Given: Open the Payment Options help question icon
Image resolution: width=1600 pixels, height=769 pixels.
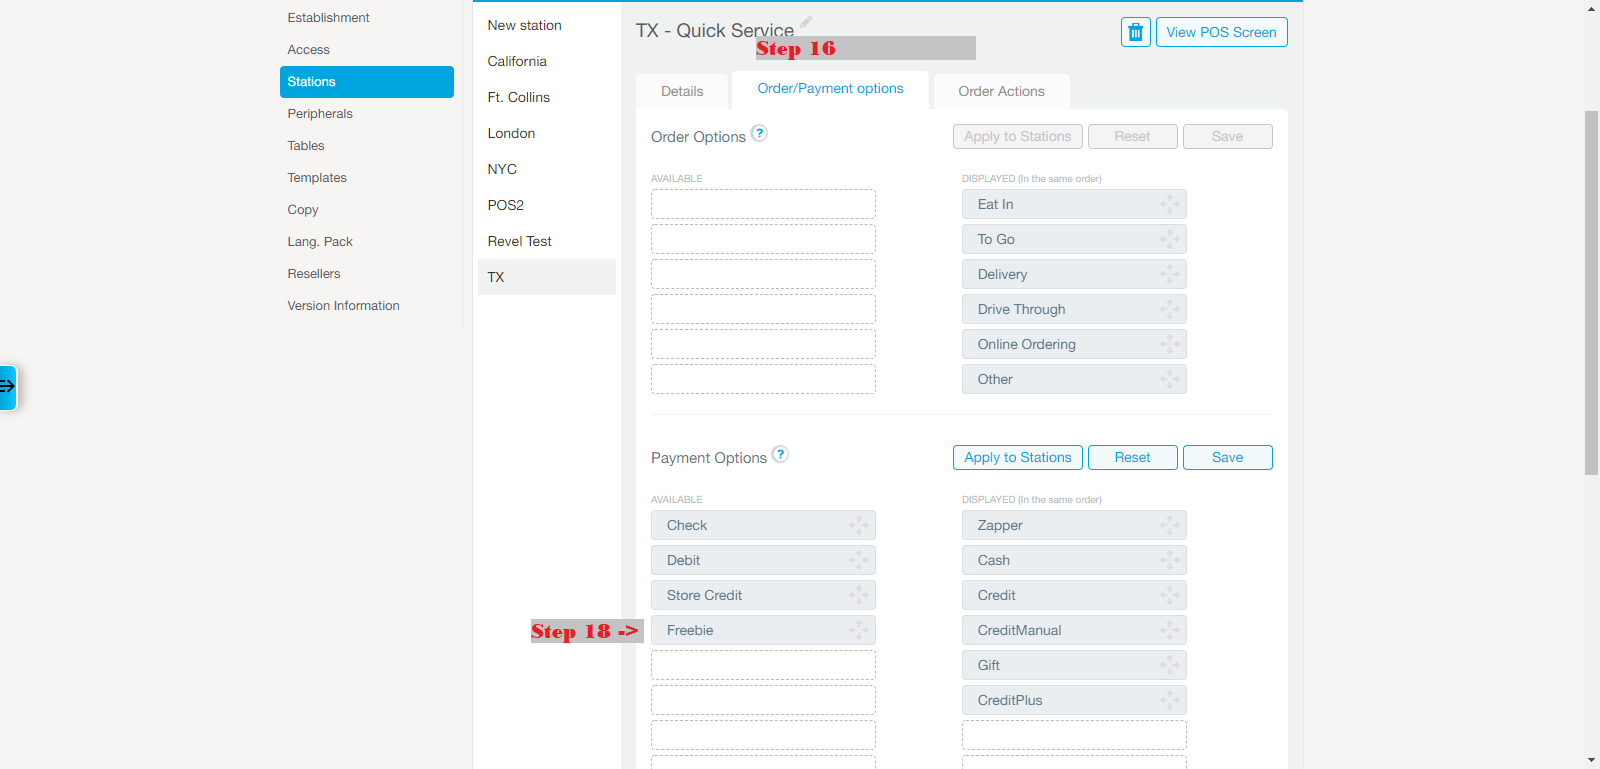Looking at the screenshot, I should (780, 454).
